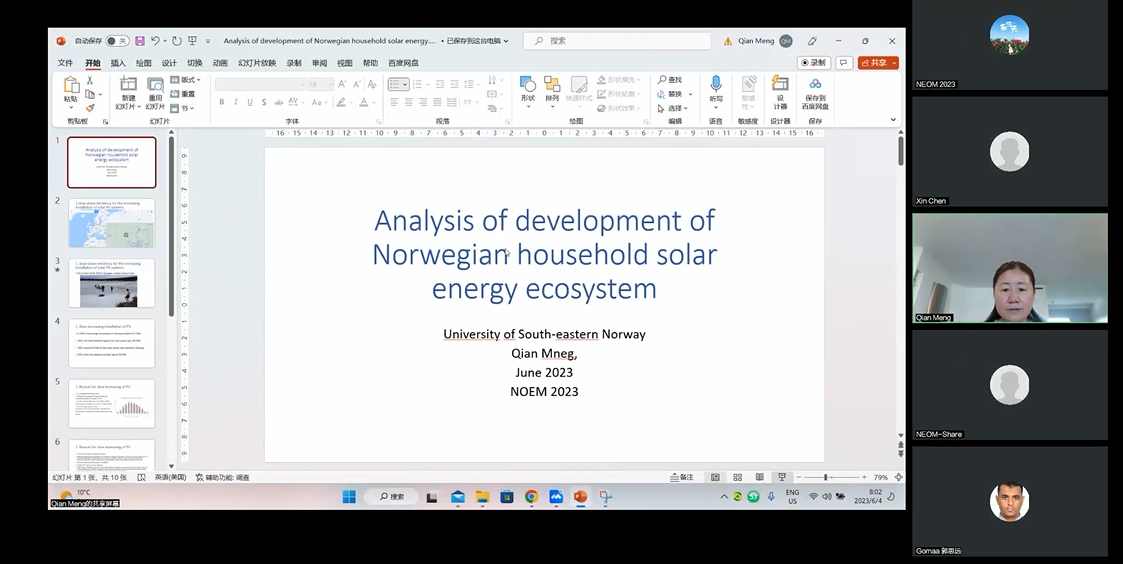Image resolution: width=1123 pixels, height=564 pixels.
Task: Toggle Normal view button in status bar
Action: 715,477
